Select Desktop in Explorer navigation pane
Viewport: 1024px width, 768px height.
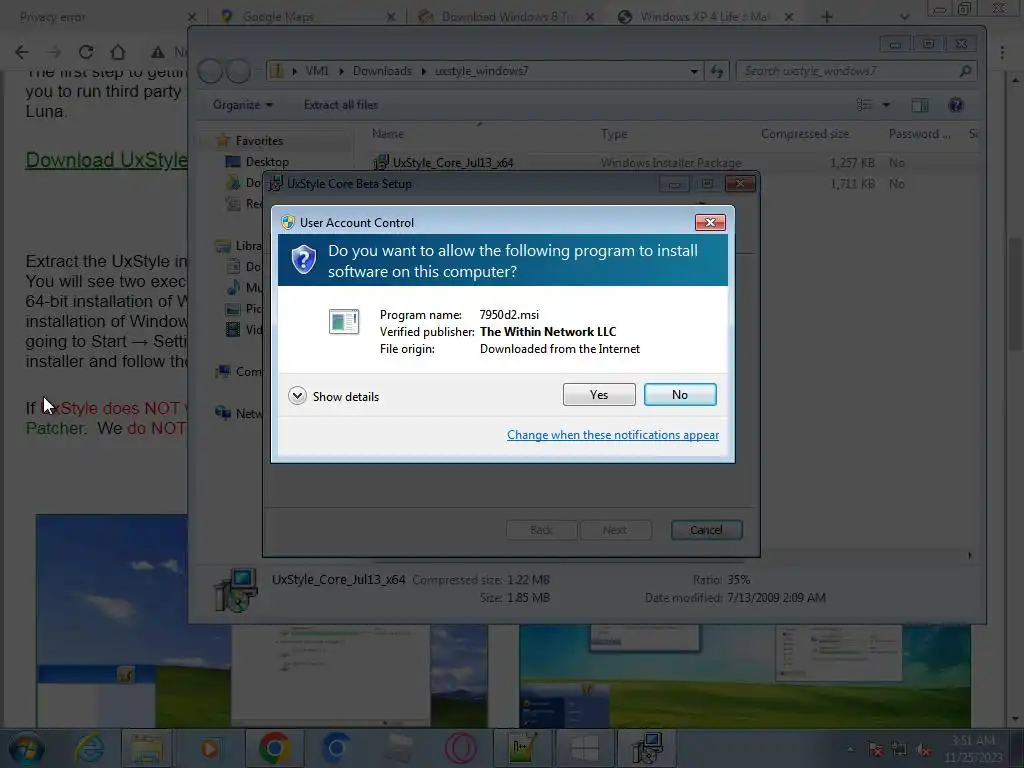click(266, 161)
